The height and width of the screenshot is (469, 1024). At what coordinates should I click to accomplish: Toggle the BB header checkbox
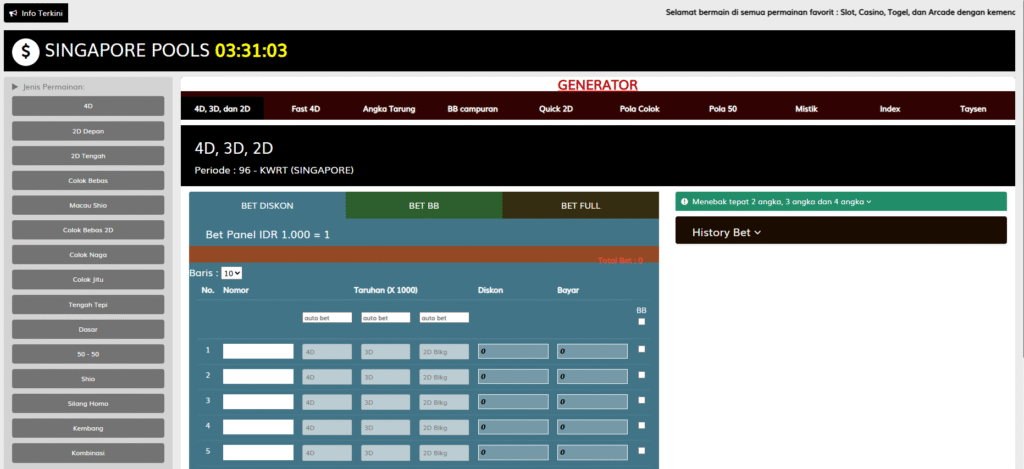pos(641,321)
